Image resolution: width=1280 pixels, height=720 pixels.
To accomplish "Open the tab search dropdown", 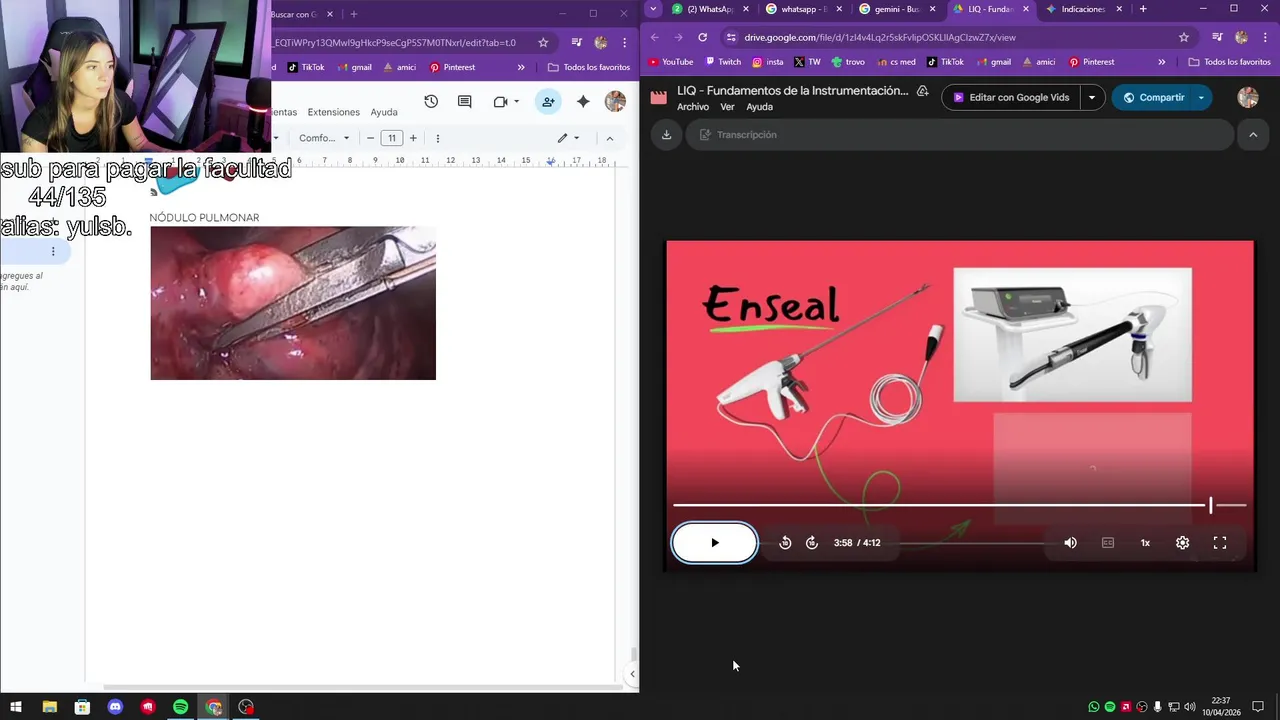I will pyautogui.click(x=653, y=9).
